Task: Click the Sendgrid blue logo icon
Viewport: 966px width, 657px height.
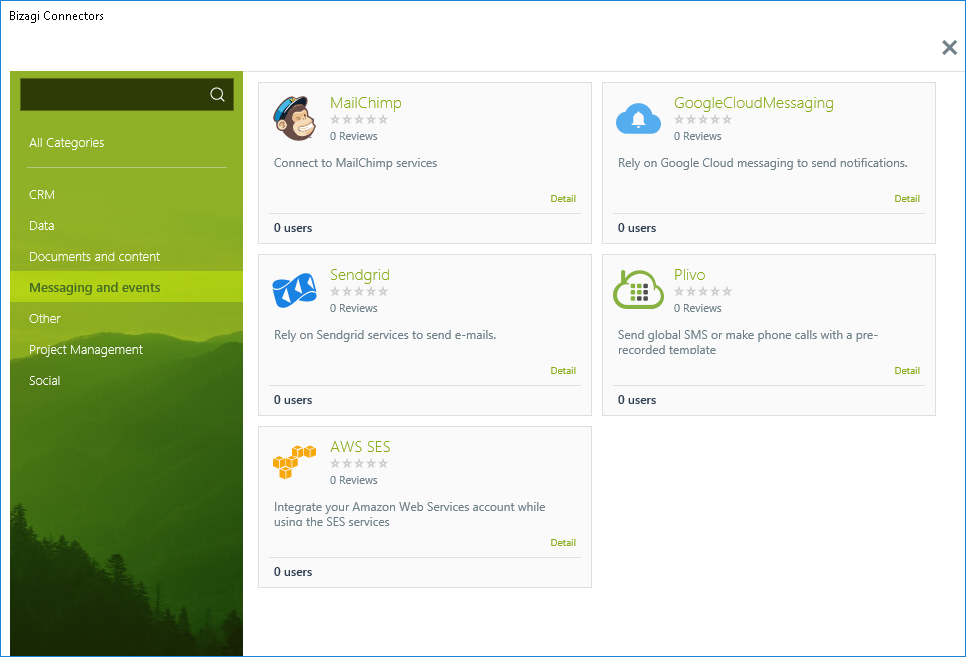Action: click(294, 290)
